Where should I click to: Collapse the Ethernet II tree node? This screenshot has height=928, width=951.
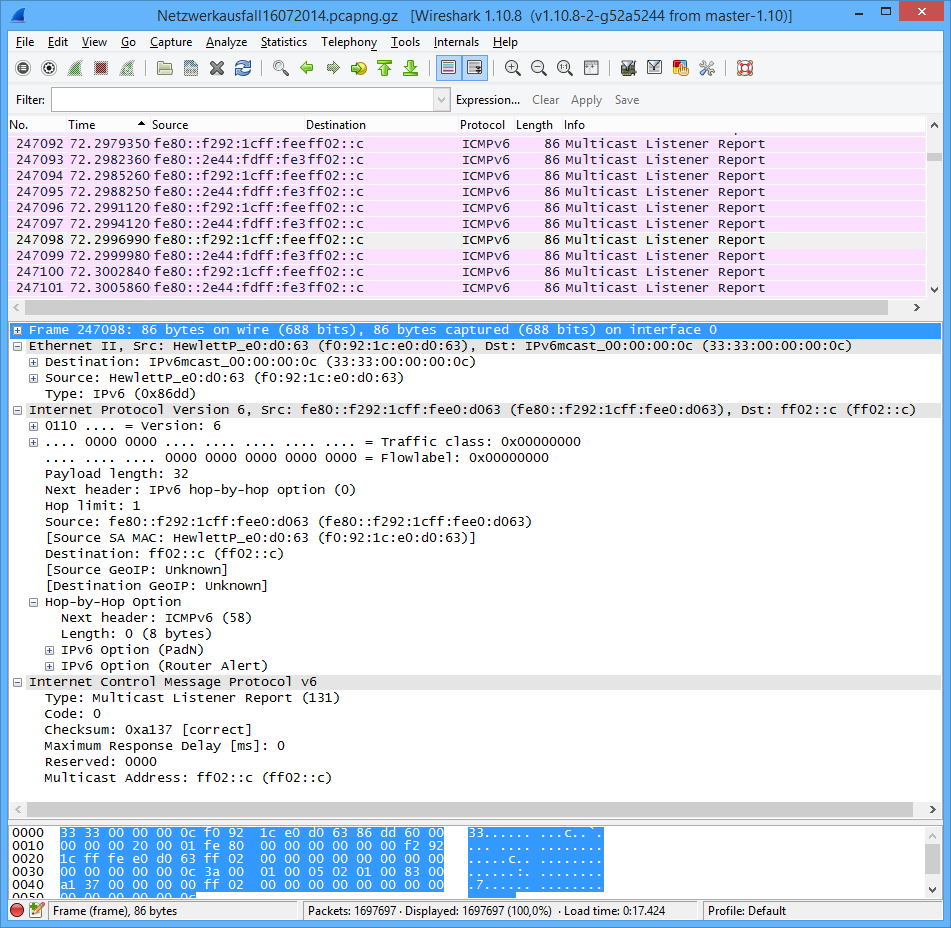click(x=18, y=346)
